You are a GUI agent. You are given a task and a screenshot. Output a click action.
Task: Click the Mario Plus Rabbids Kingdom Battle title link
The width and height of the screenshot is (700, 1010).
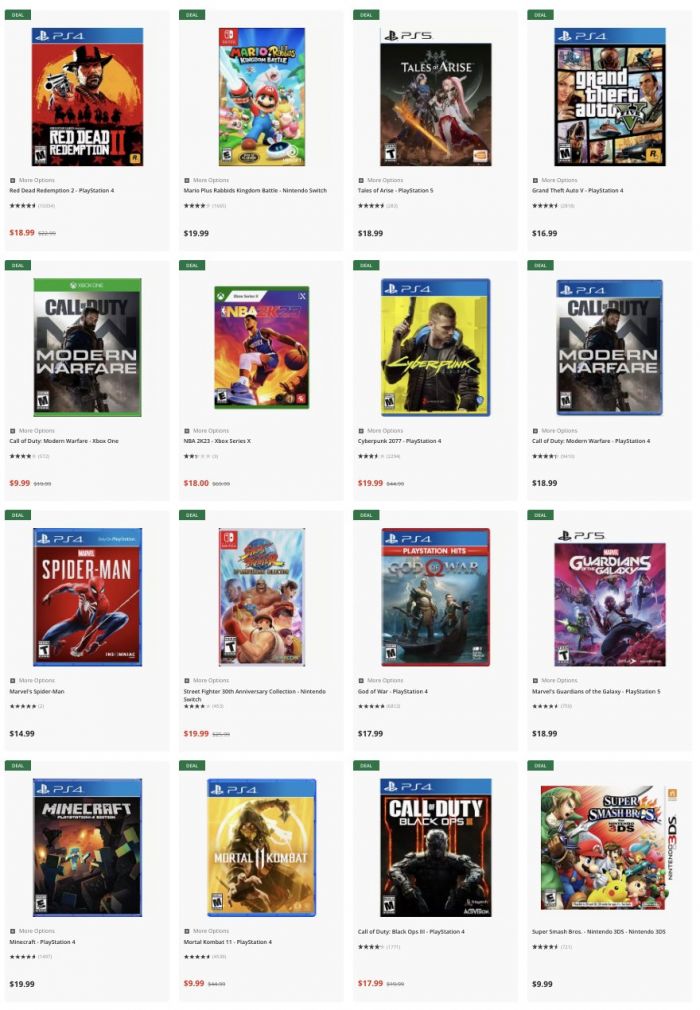click(x=255, y=191)
